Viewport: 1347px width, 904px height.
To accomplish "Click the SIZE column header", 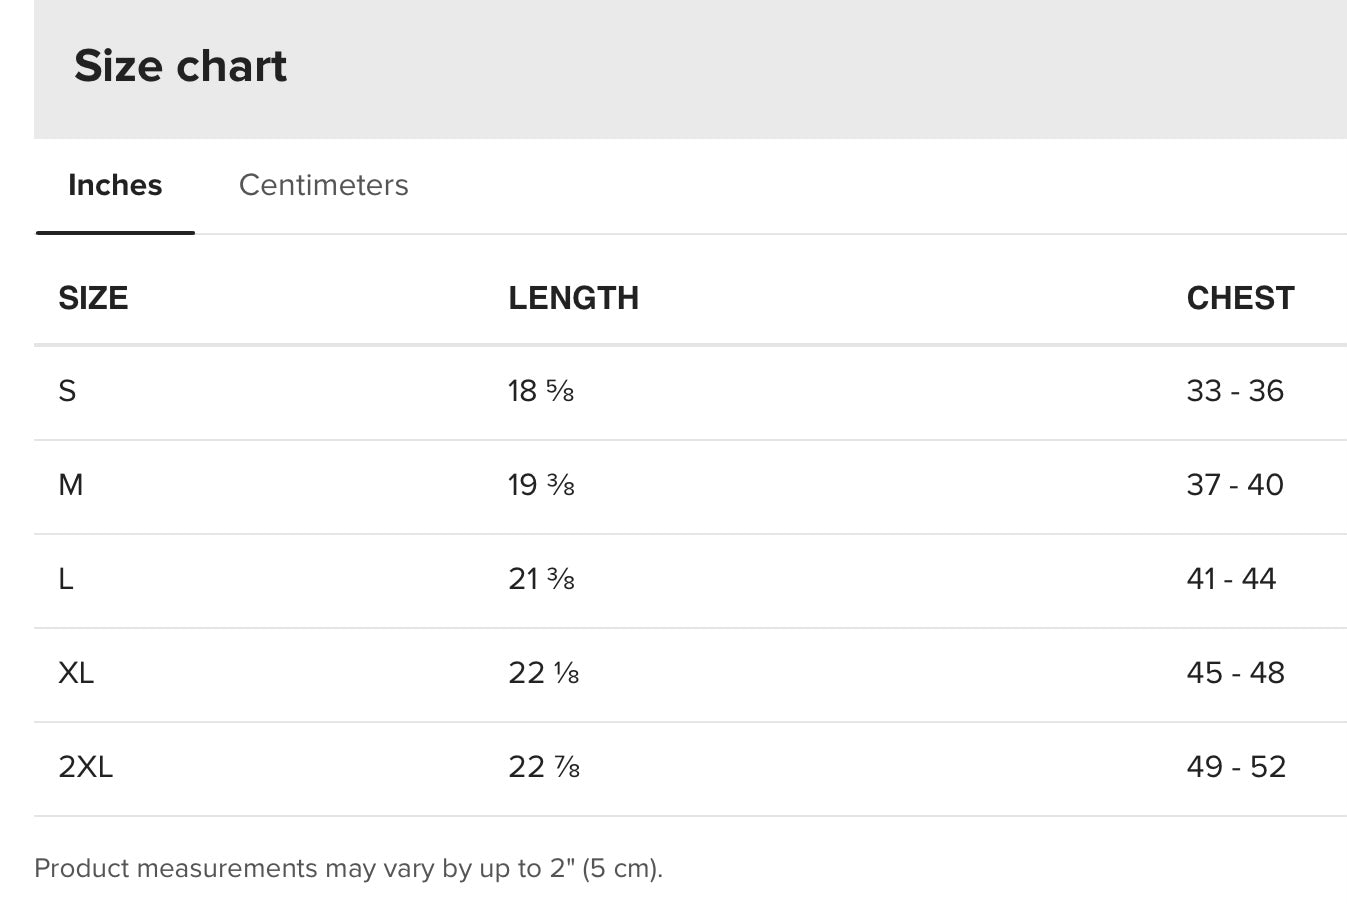I will pos(93,298).
